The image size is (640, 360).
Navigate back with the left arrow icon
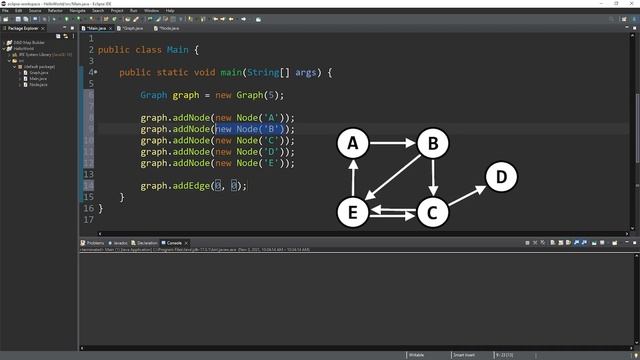[x=231, y=19]
